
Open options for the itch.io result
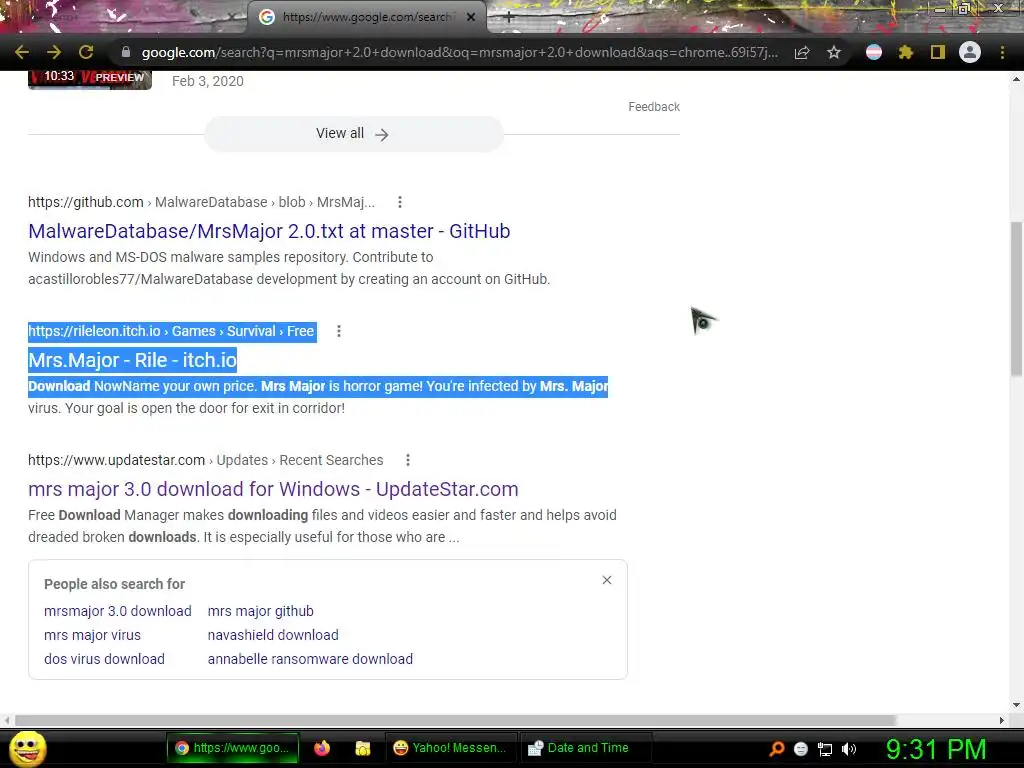338,331
